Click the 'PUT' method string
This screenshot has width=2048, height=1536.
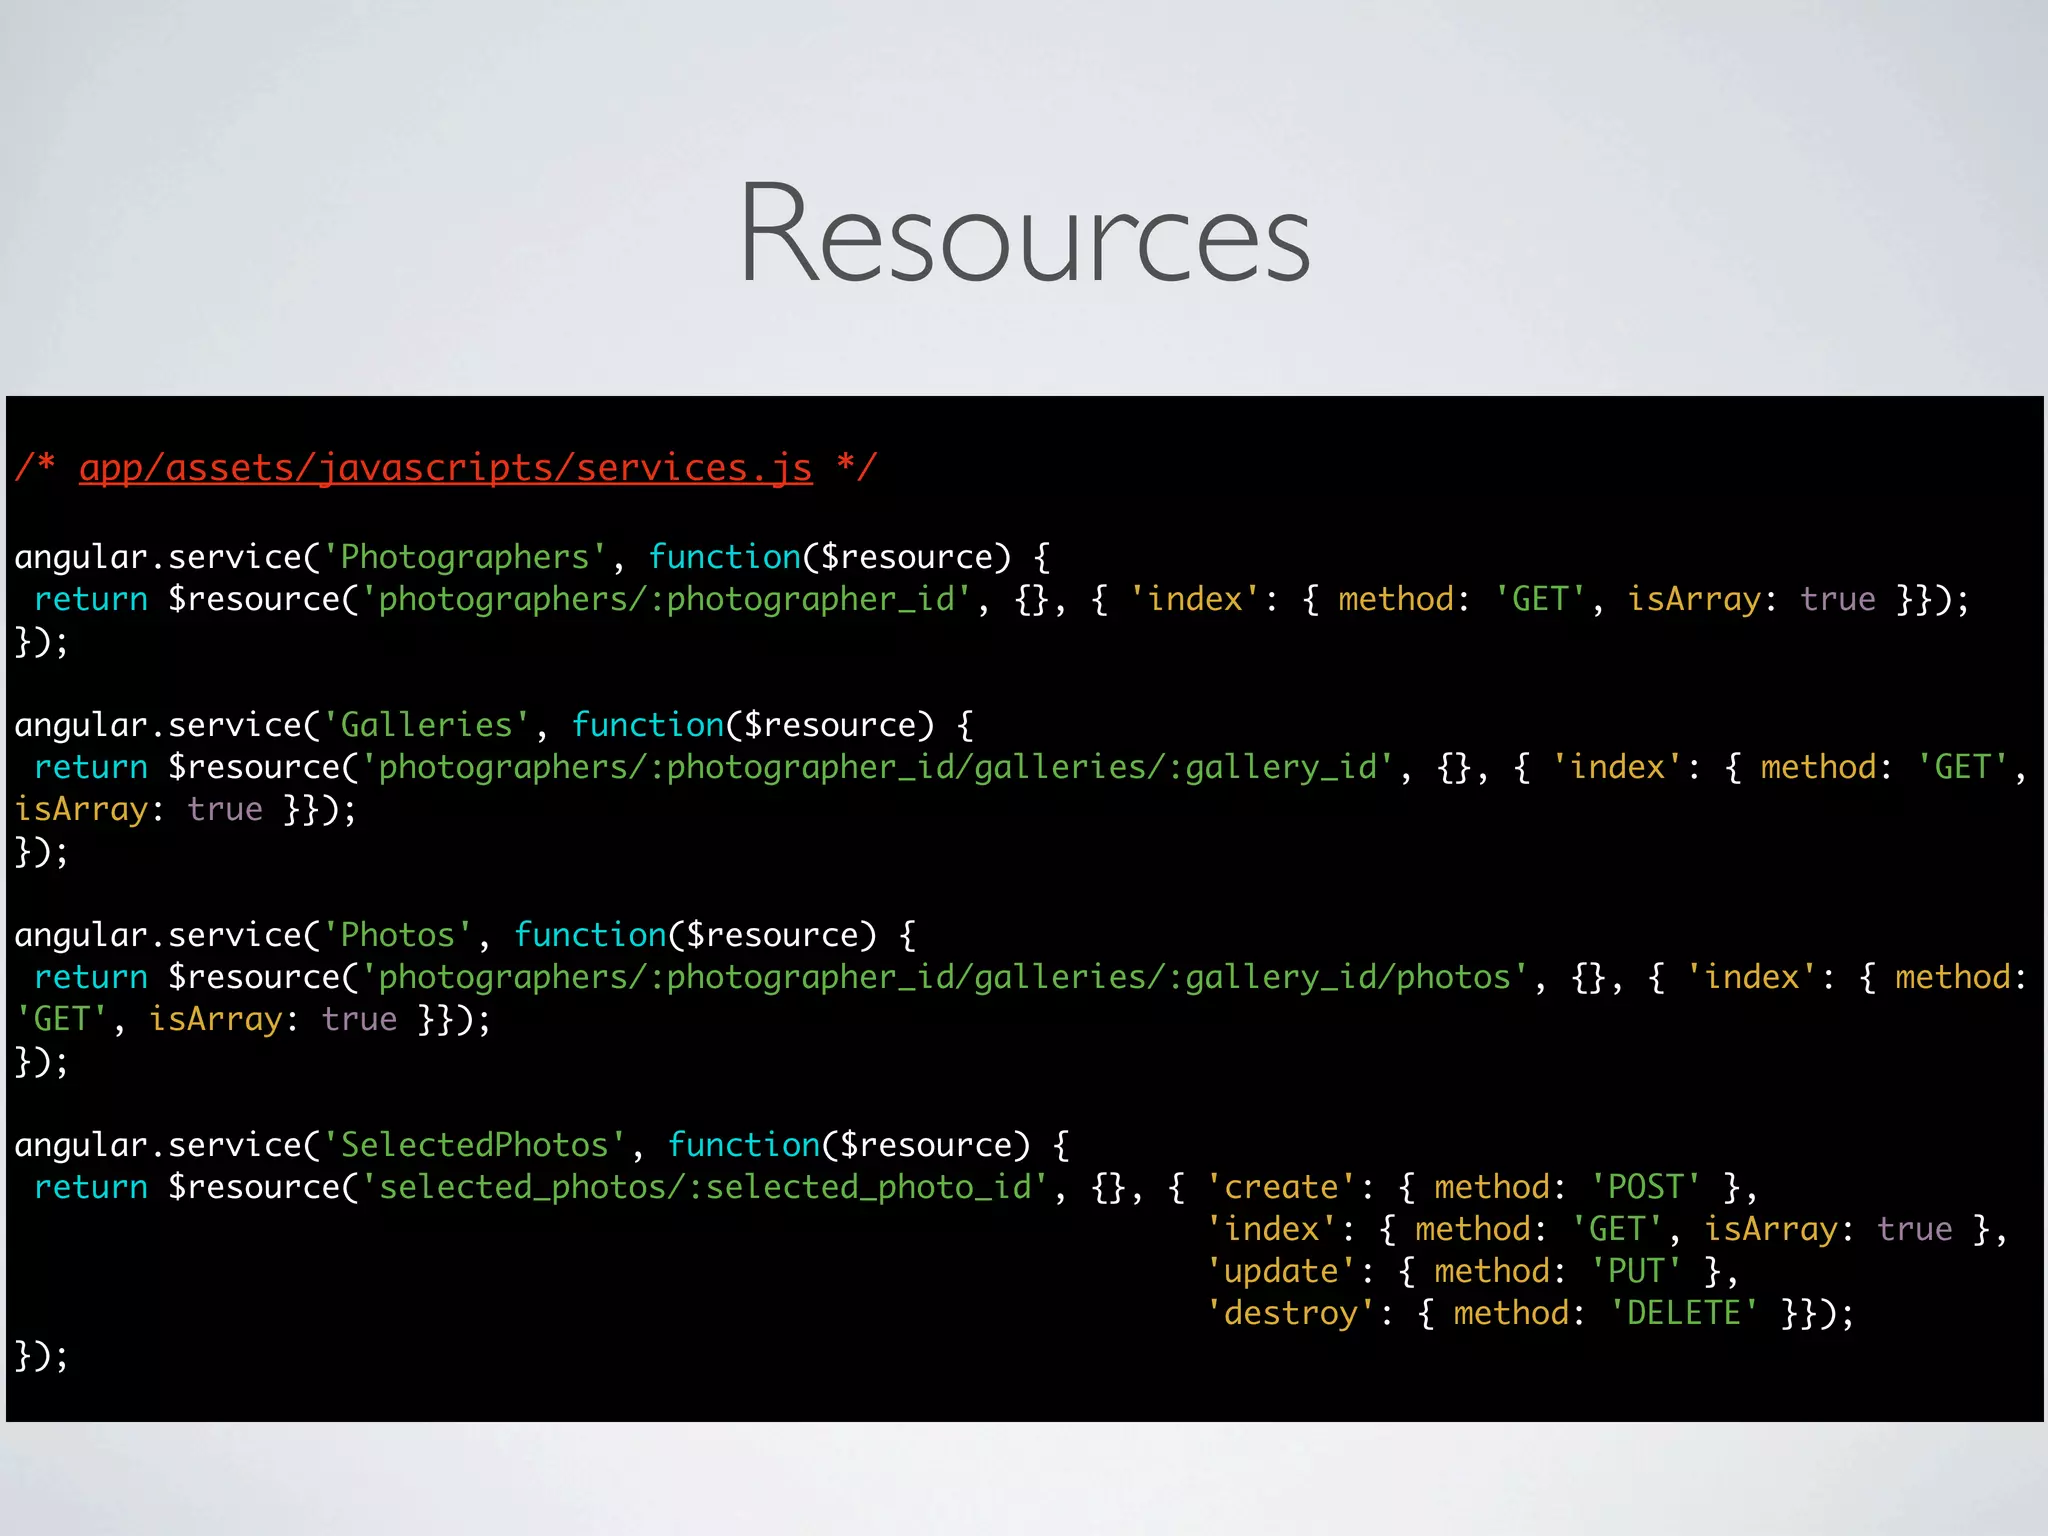tap(1636, 1271)
